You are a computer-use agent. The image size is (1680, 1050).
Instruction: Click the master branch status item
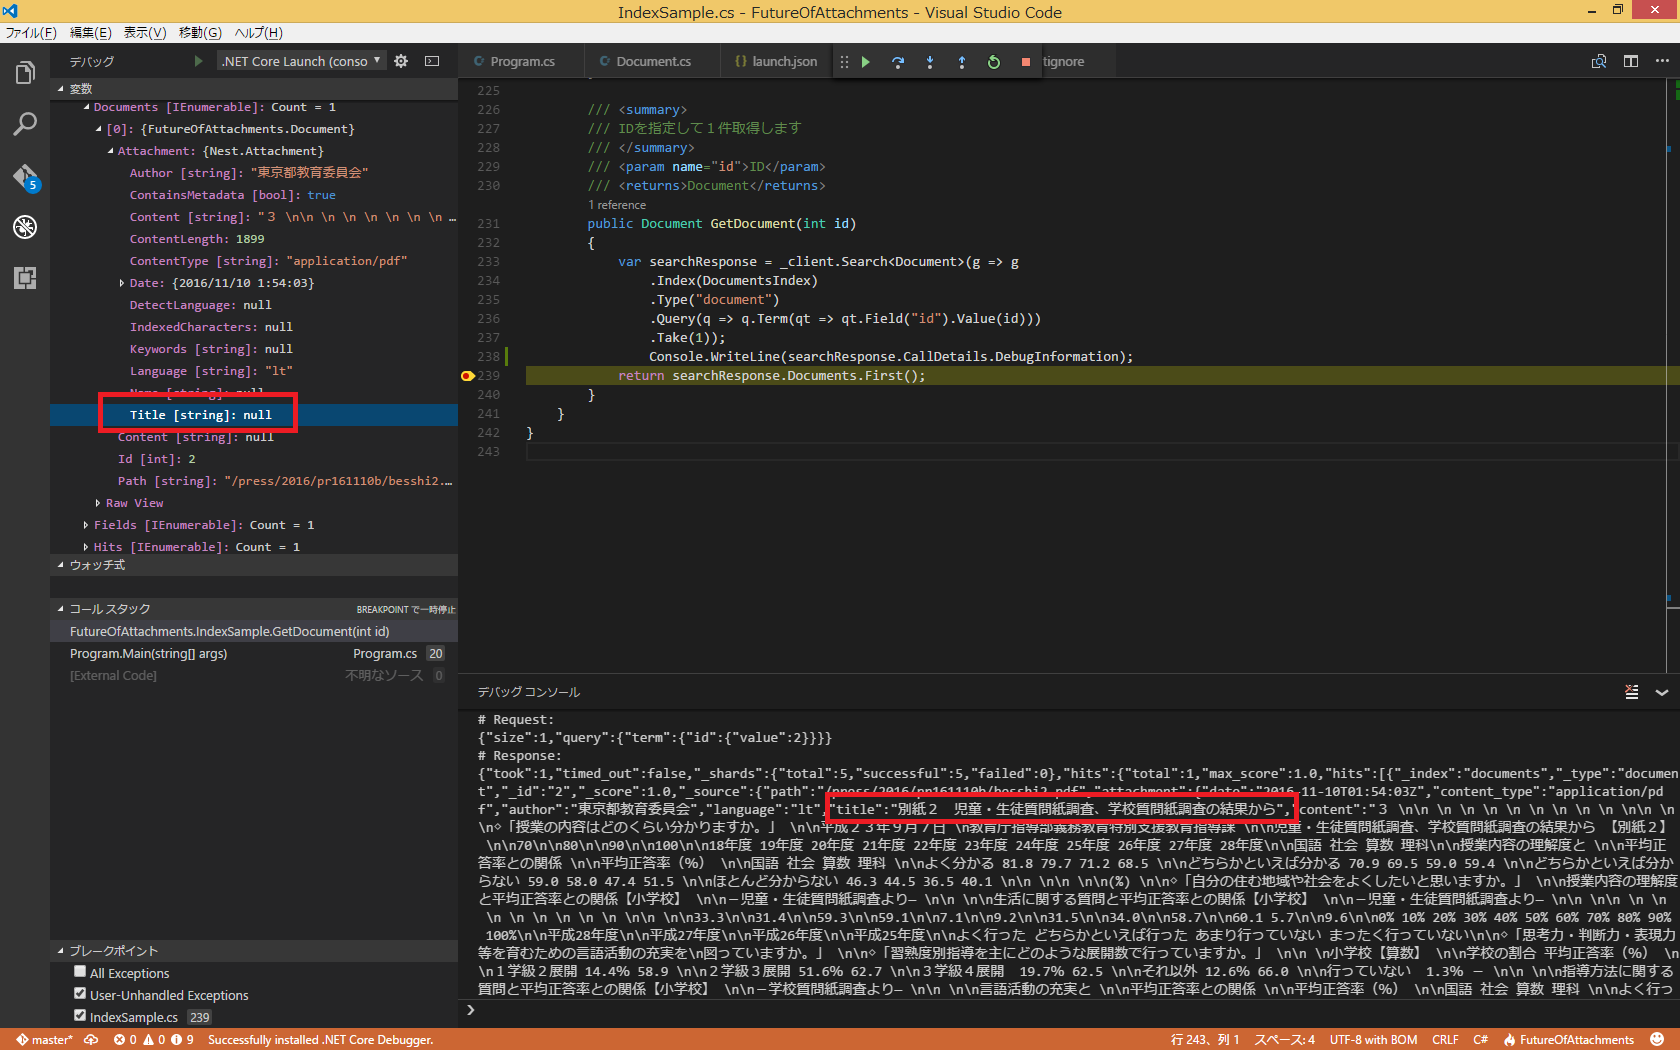tap(44, 1040)
